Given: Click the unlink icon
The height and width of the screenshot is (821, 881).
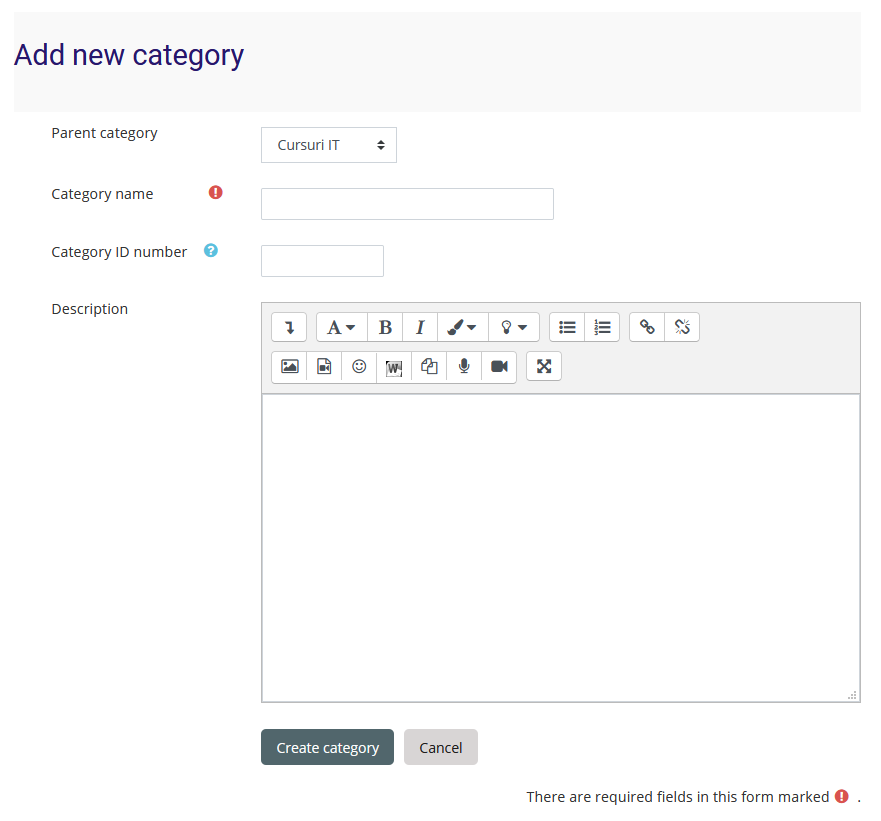Looking at the screenshot, I should (682, 327).
